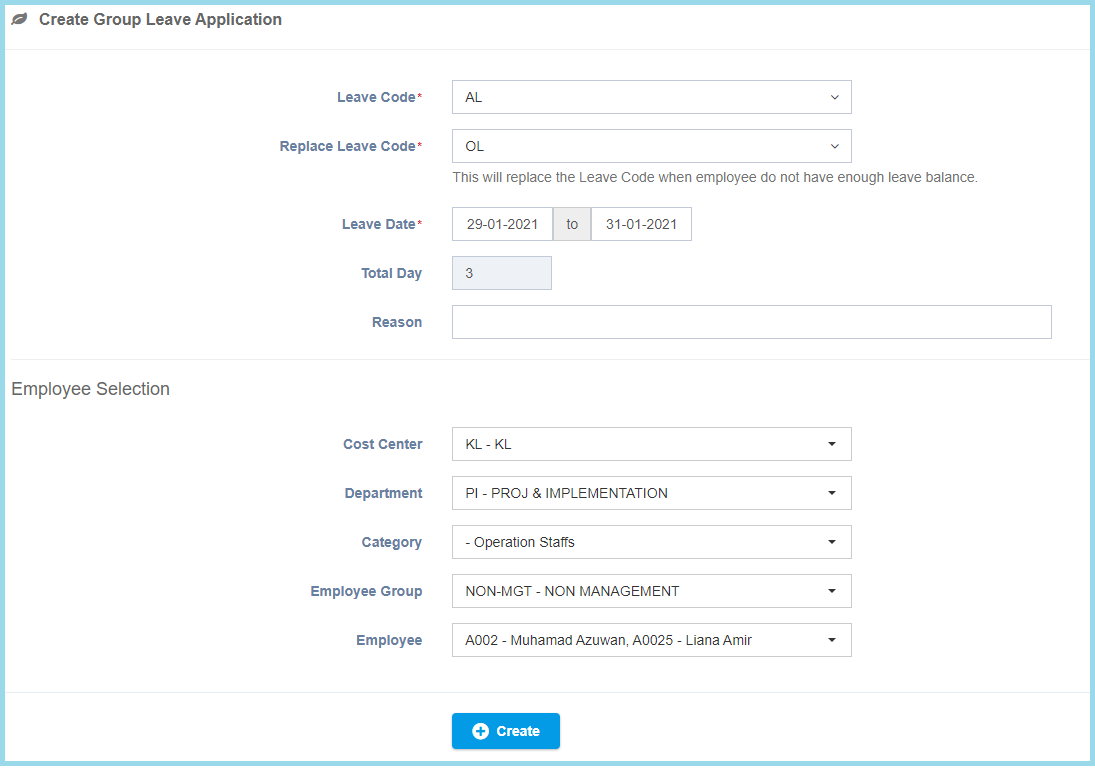Open the Category dropdown showing Operation Staffs
The image size is (1095, 768).
651,542
